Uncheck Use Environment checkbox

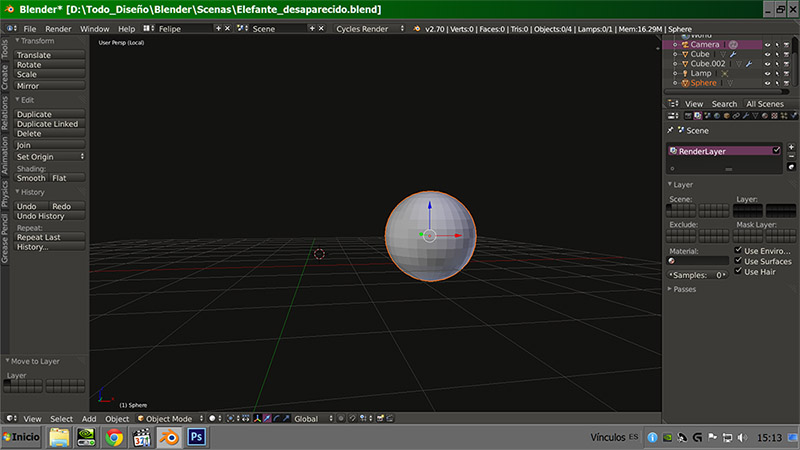coord(738,250)
